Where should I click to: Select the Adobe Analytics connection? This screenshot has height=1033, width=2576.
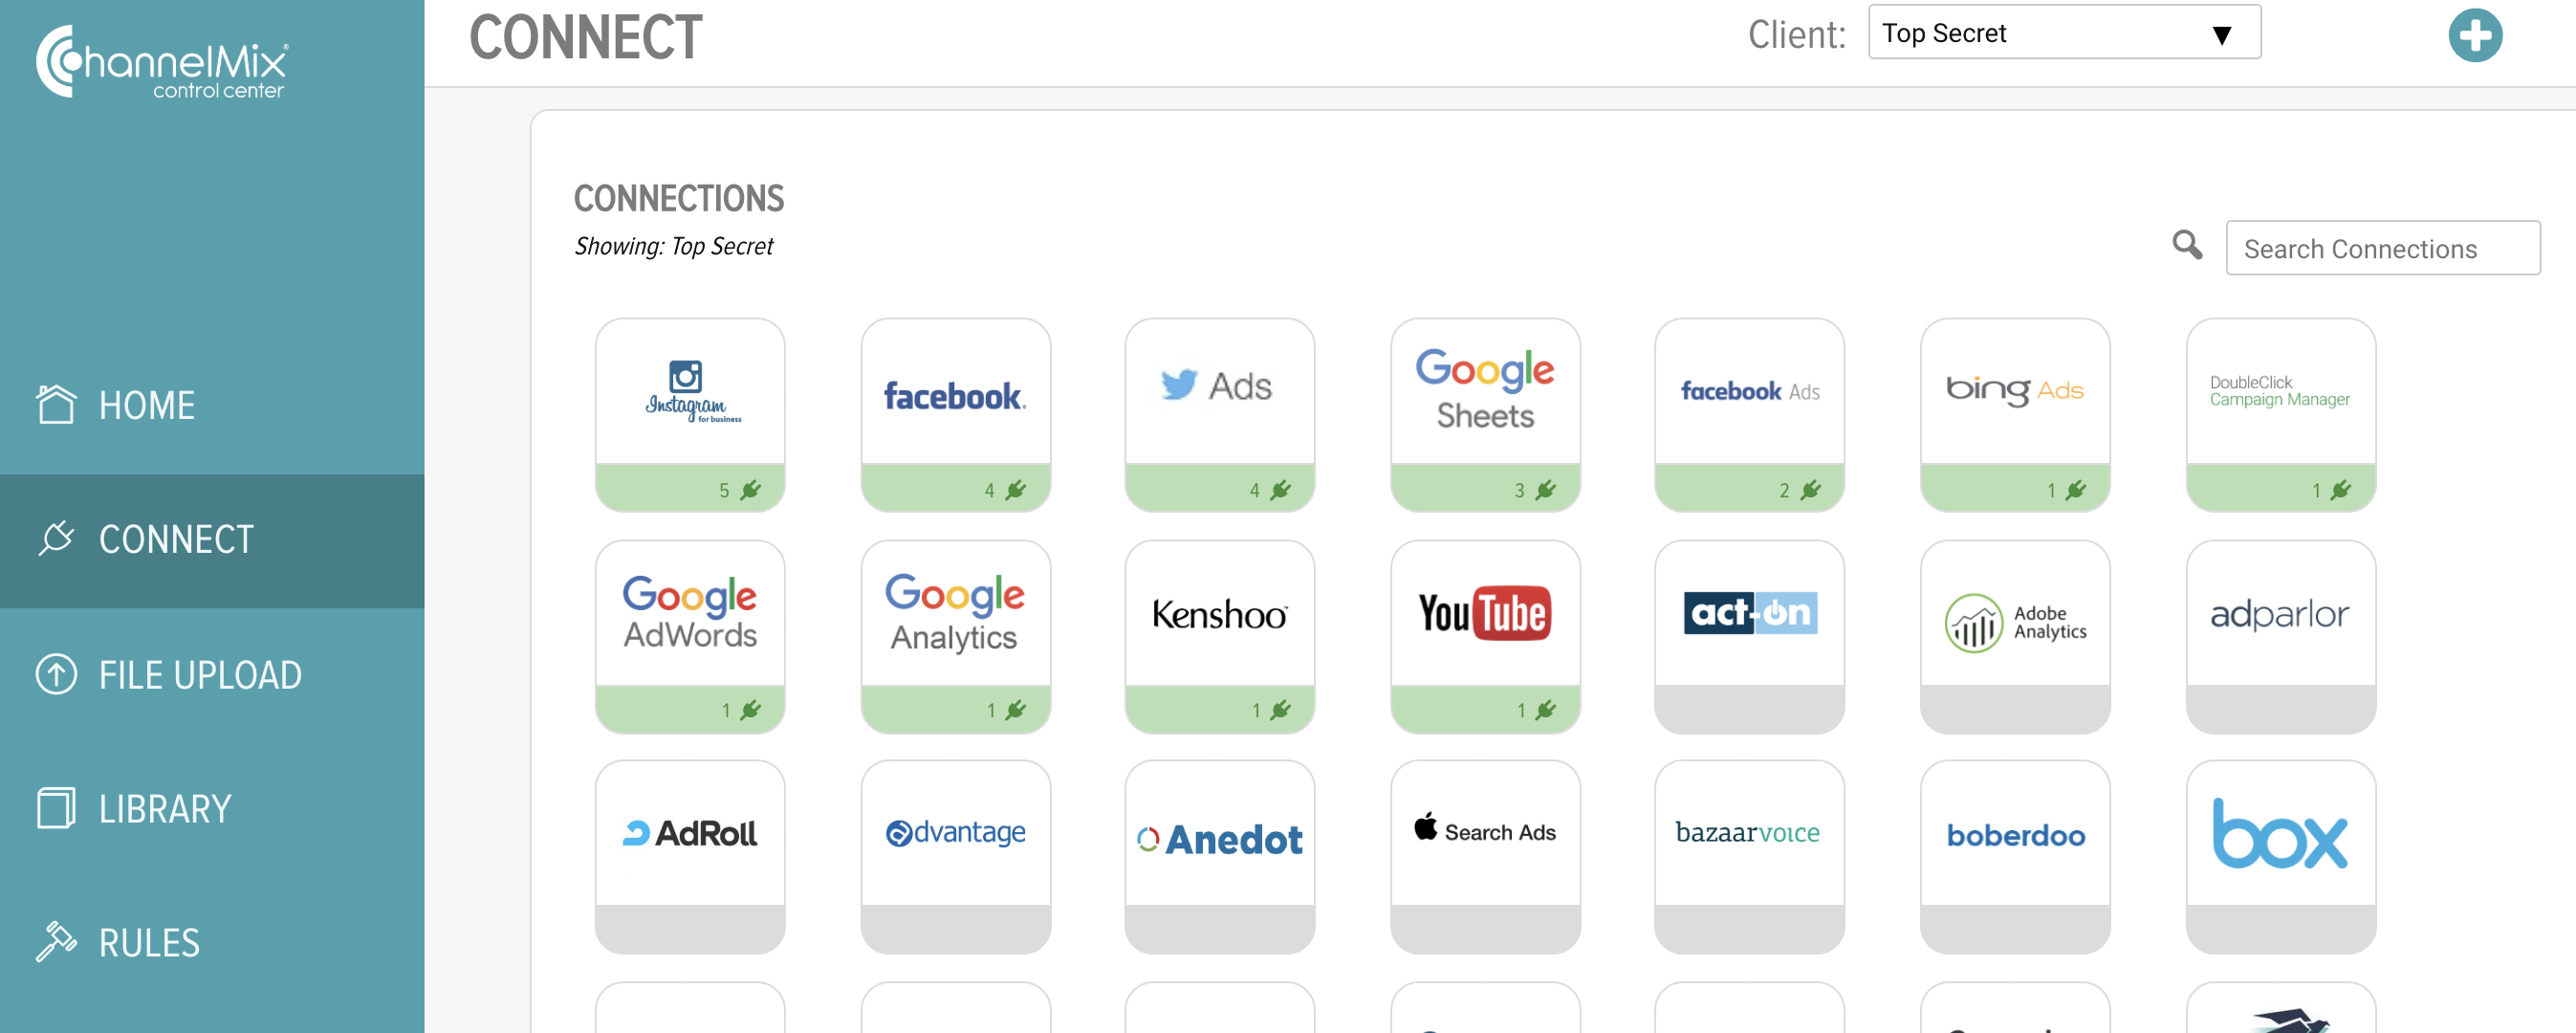[x=2015, y=637]
